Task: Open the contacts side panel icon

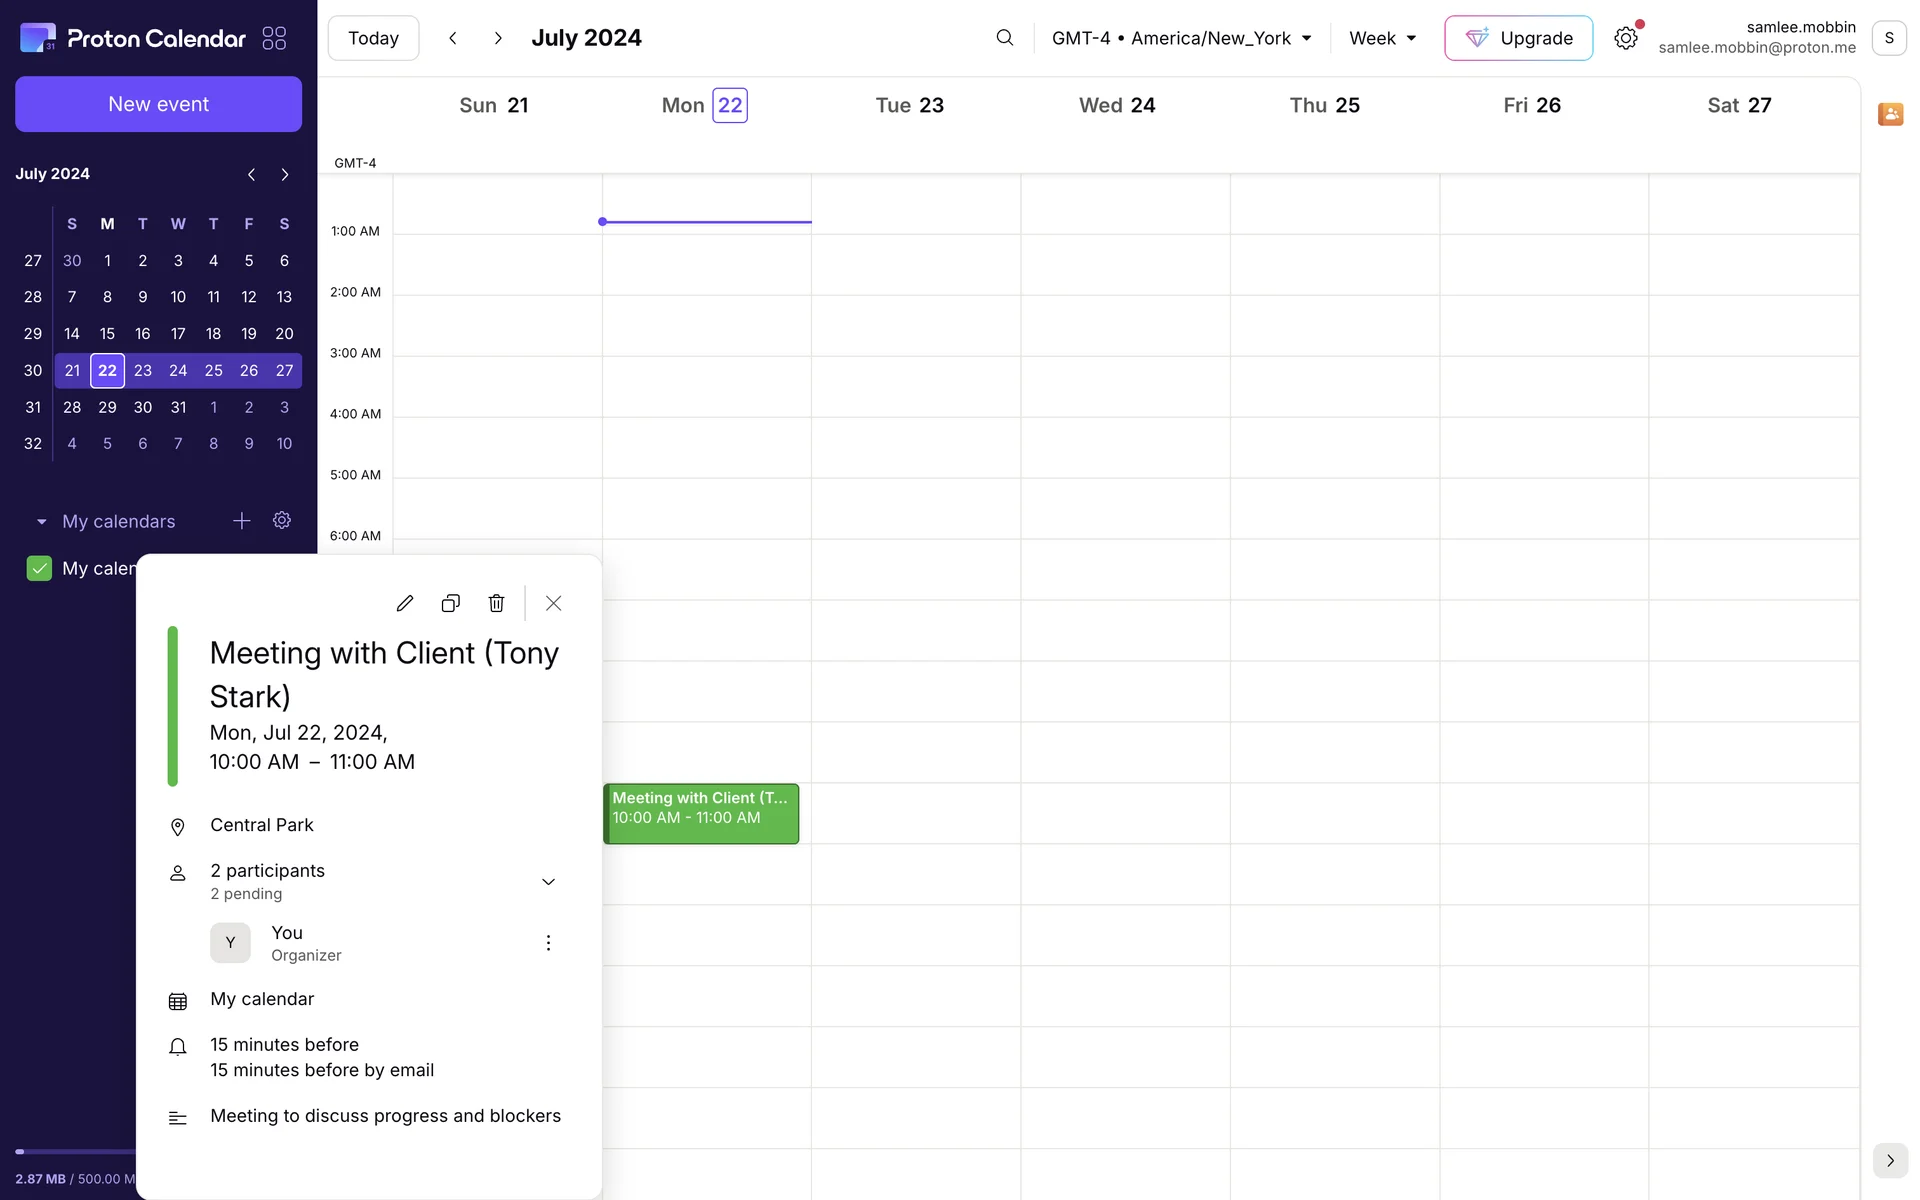Action: tap(1889, 114)
